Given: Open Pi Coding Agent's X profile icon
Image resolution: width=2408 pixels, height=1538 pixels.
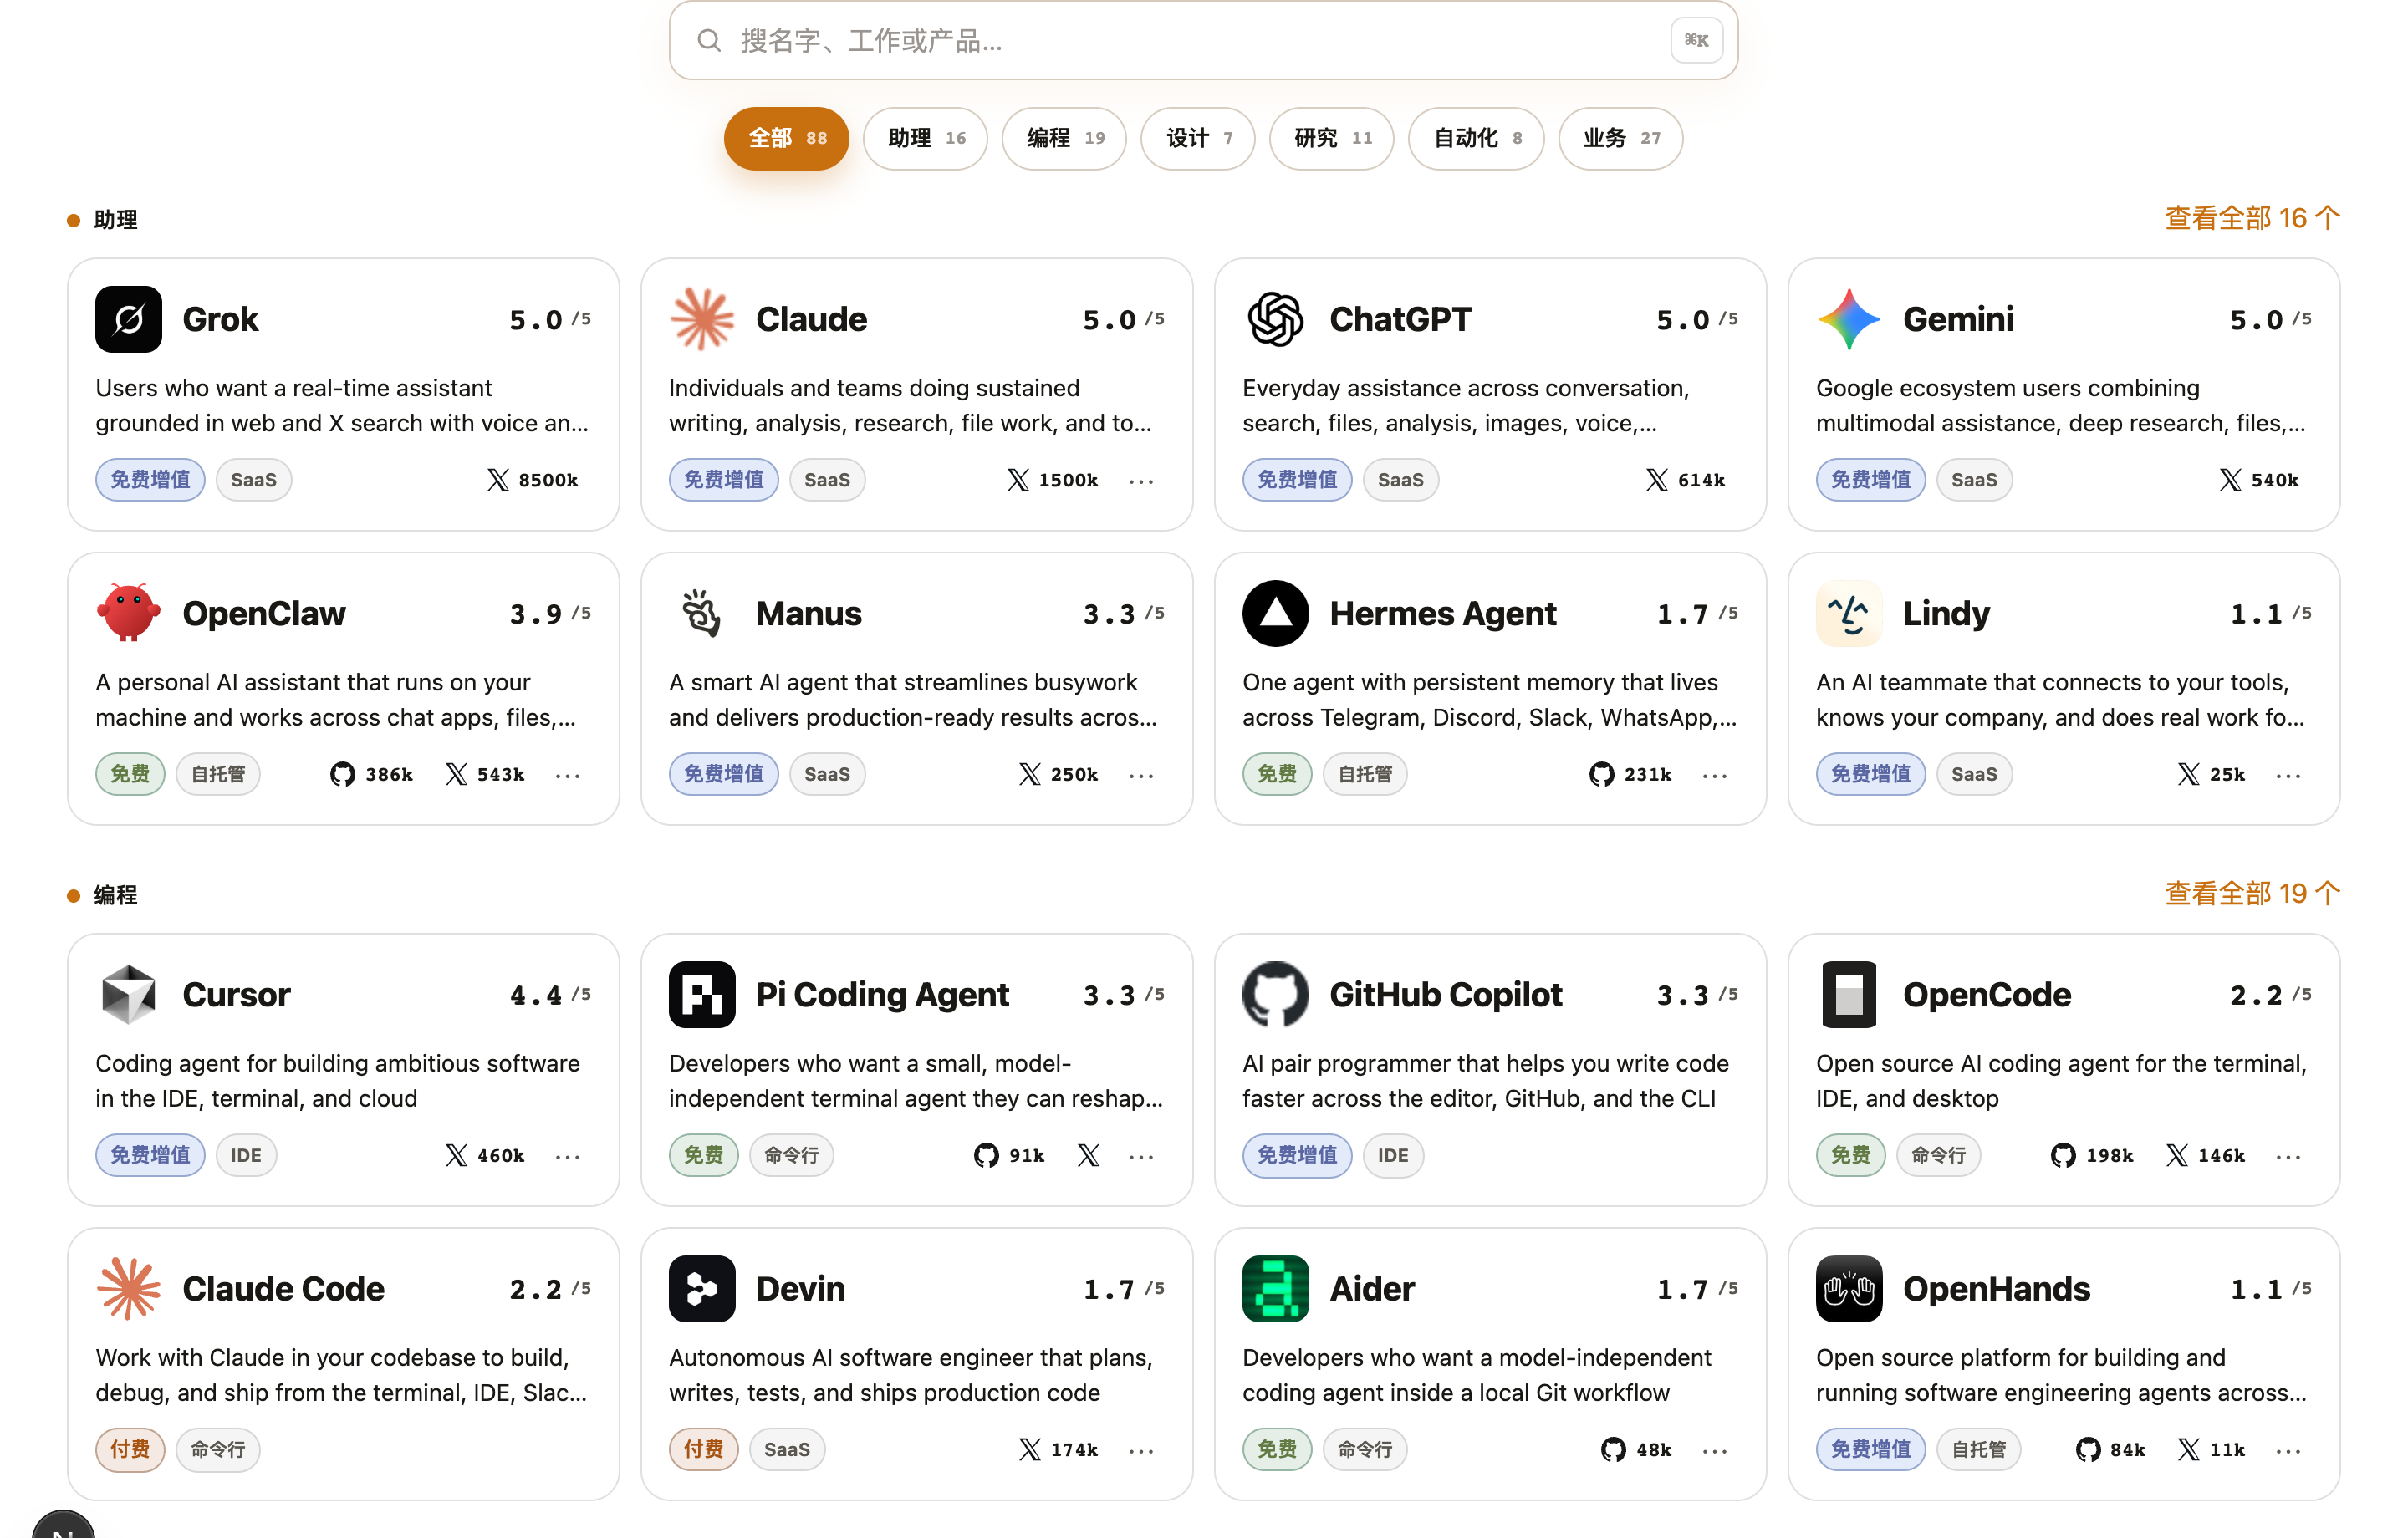Looking at the screenshot, I should click(1088, 1155).
